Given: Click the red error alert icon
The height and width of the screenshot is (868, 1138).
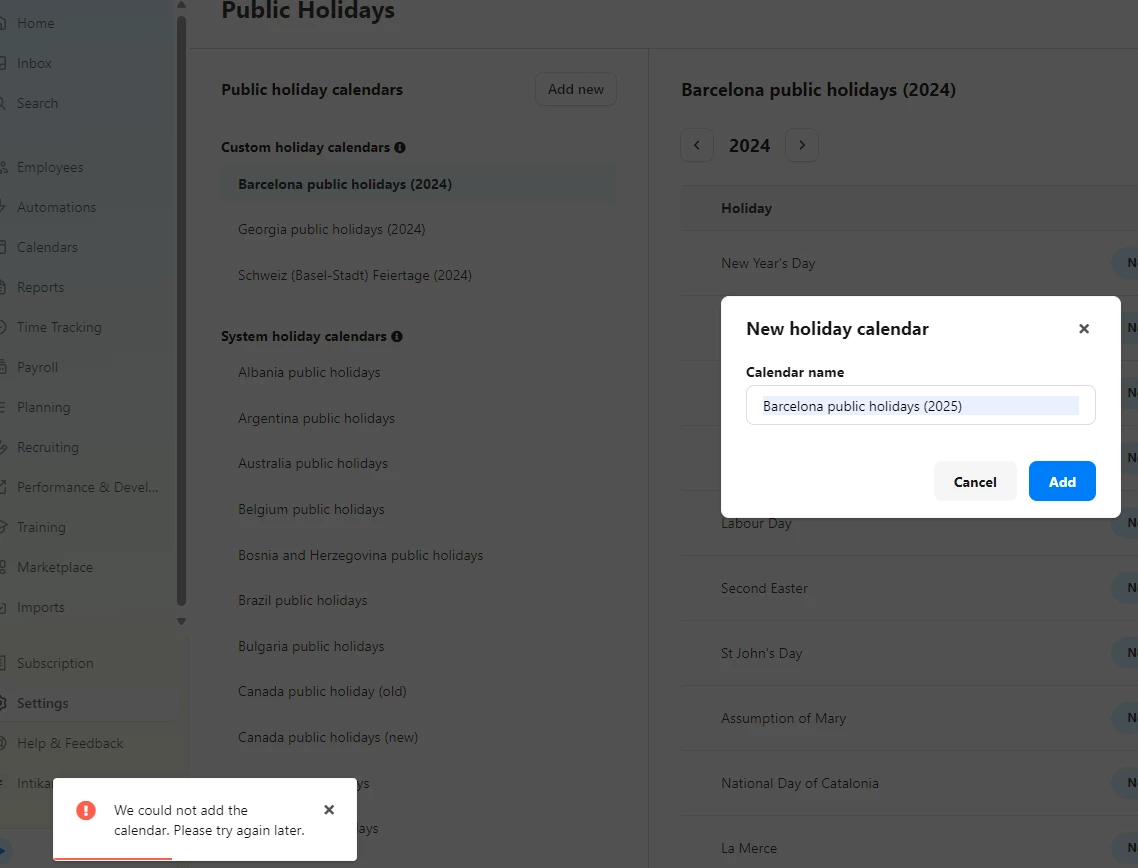Looking at the screenshot, I should (86, 810).
